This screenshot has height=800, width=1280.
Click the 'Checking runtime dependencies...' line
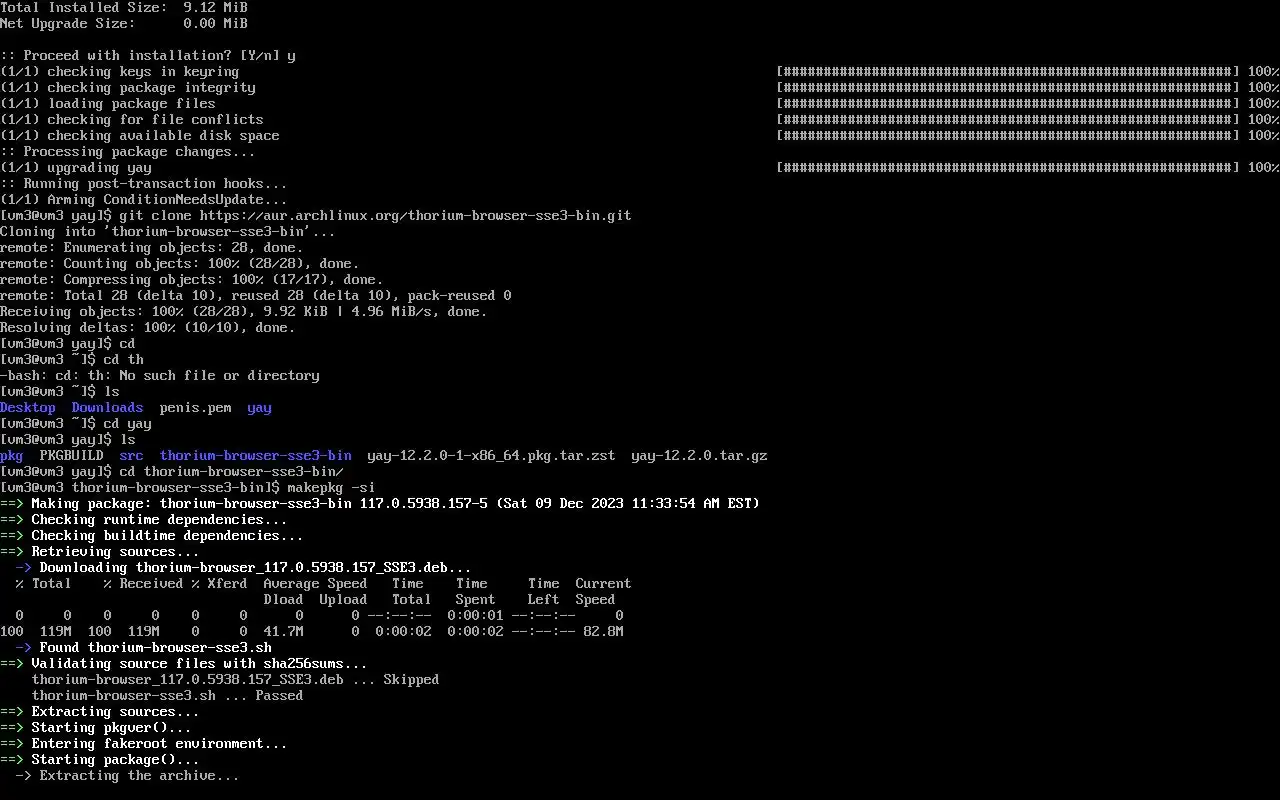tap(144, 519)
